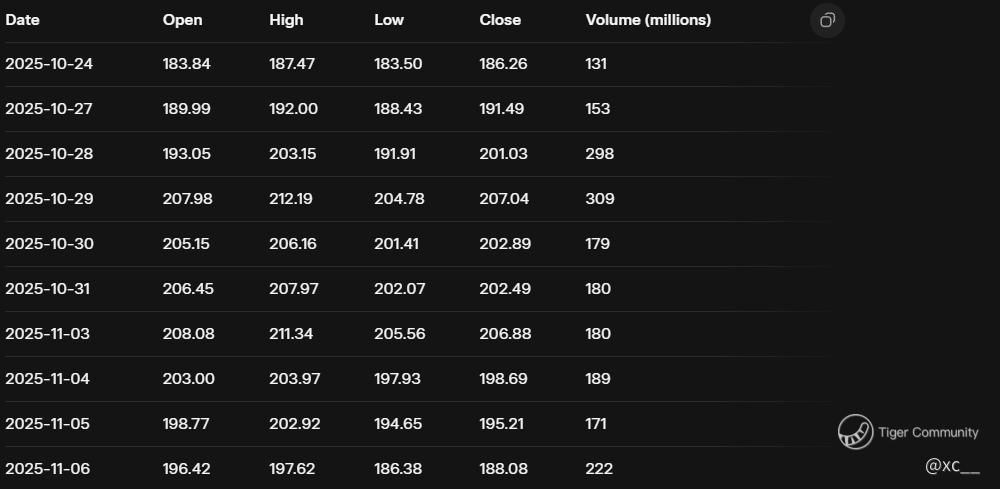
Task: Select the Close column header
Action: click(500, 20)
